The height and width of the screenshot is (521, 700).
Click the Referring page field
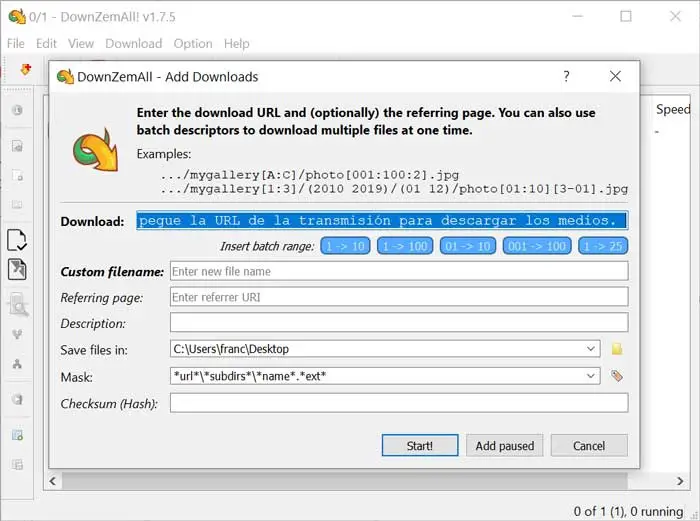point(399,297)
